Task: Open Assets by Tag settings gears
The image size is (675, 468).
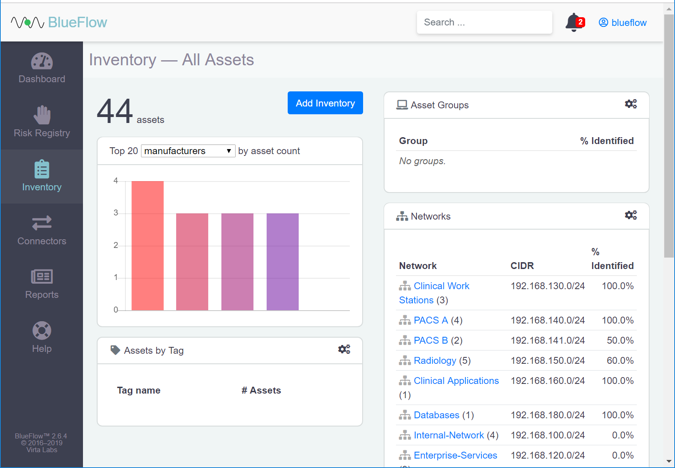Action: 344,350
